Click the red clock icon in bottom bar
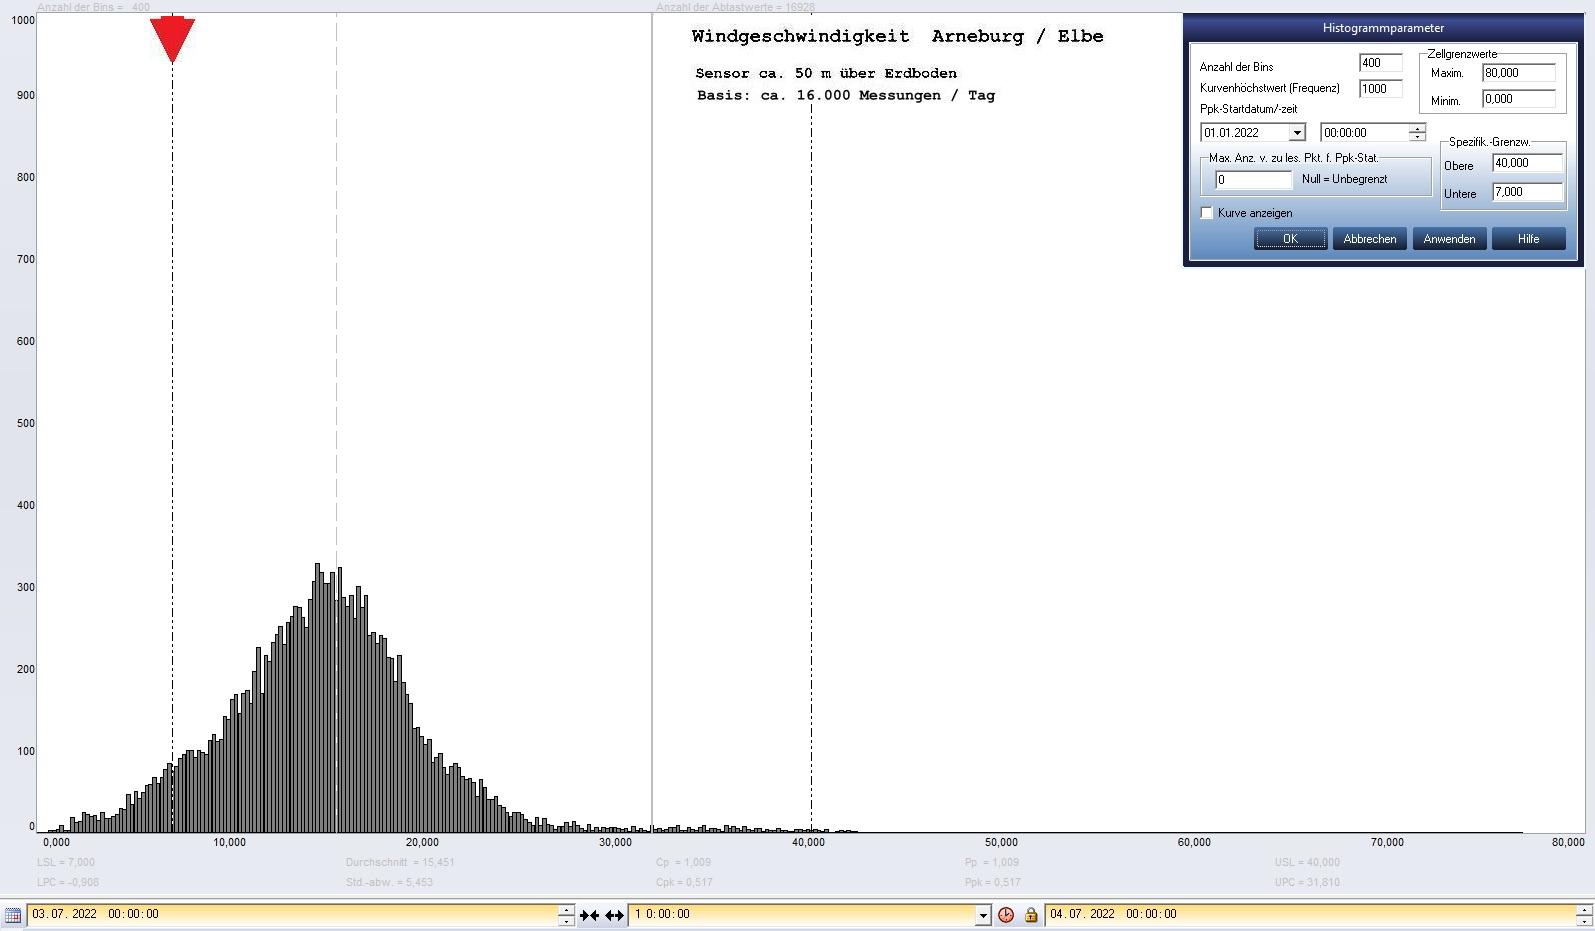Image resolution: width=1595 pixels, height=931 pixels. (1006, 915)
